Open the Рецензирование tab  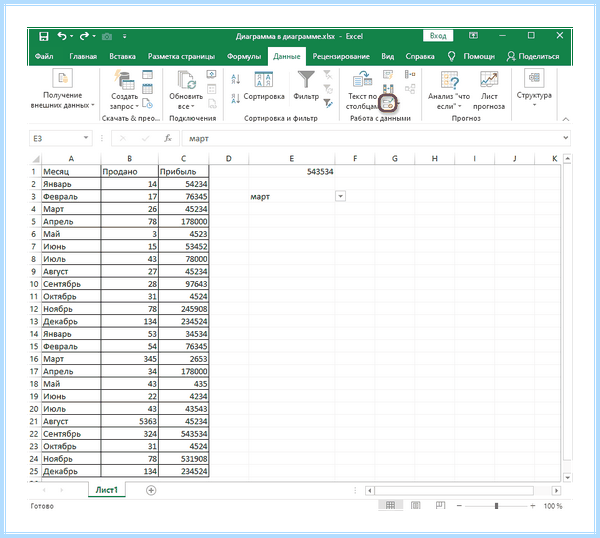click(x=341, y=57)
